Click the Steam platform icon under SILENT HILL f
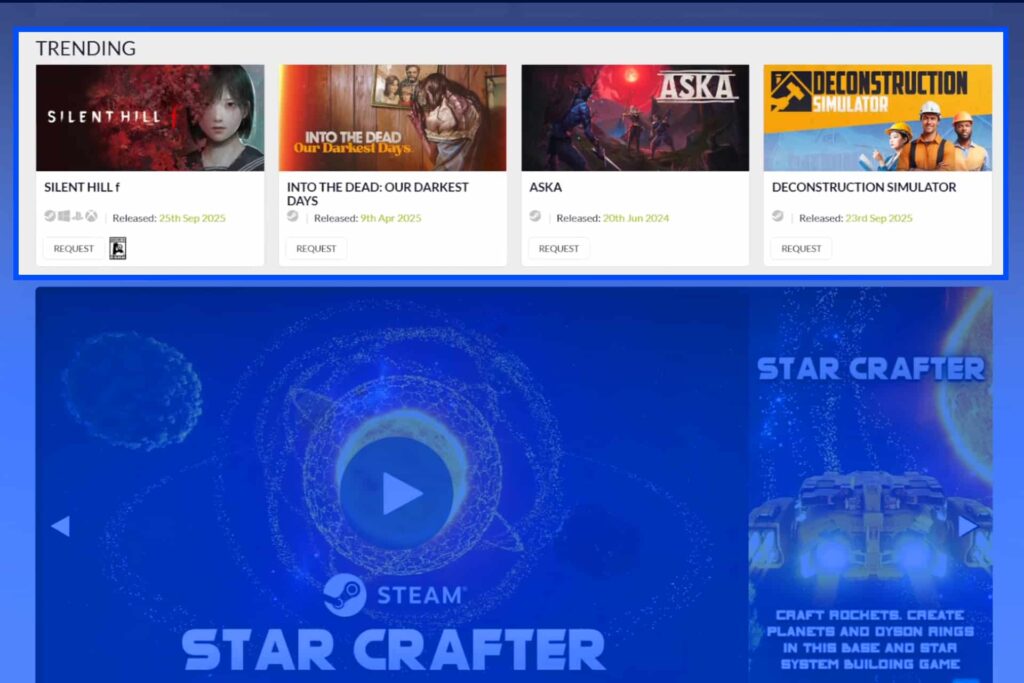This screenshot has width=1024, height=683. pos(50,216)
